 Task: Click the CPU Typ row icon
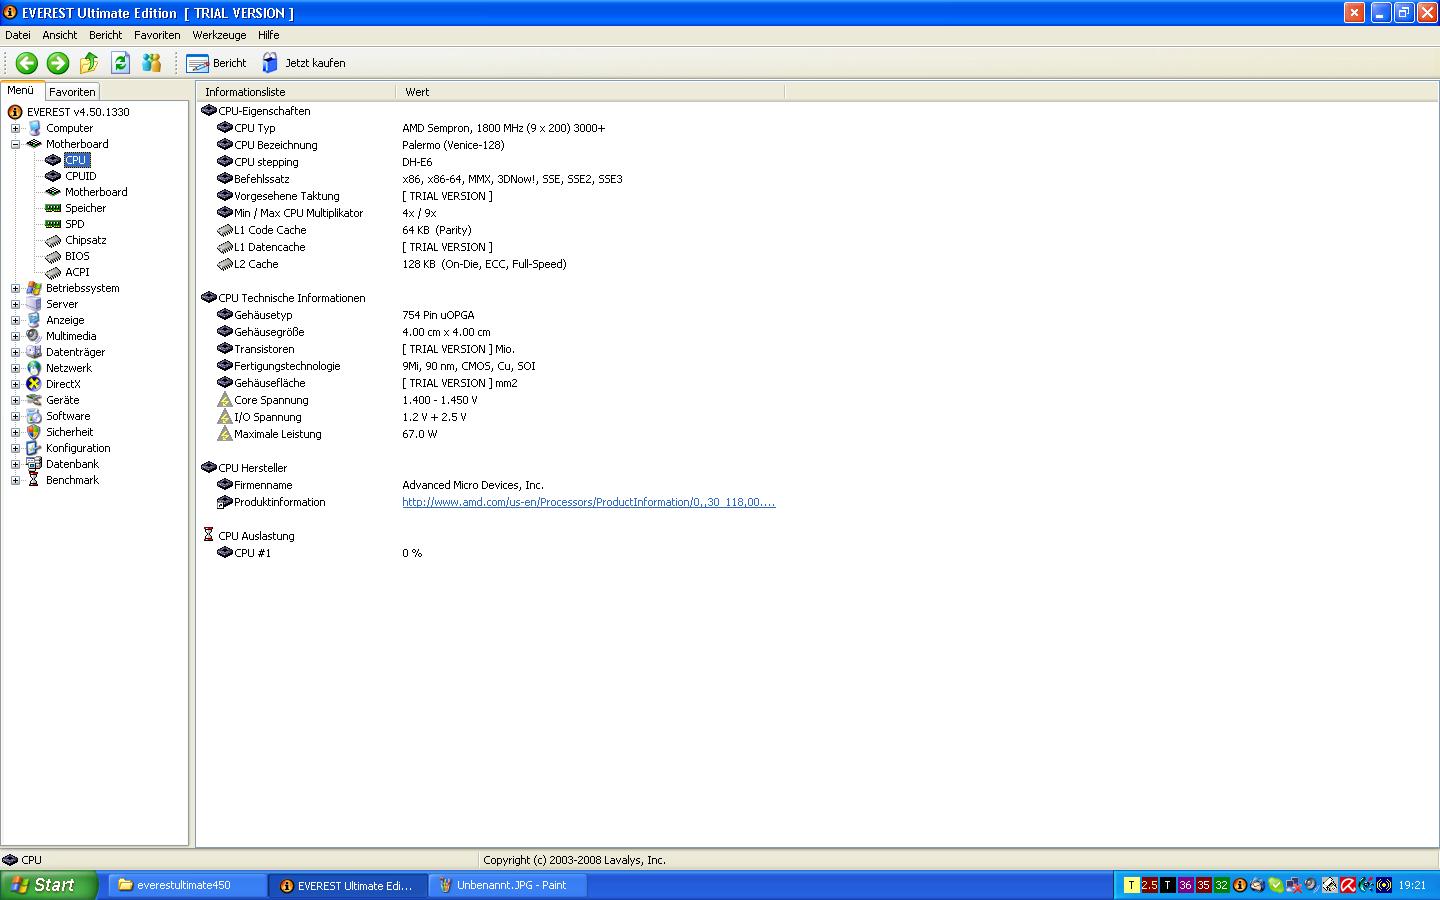[225, 128]
